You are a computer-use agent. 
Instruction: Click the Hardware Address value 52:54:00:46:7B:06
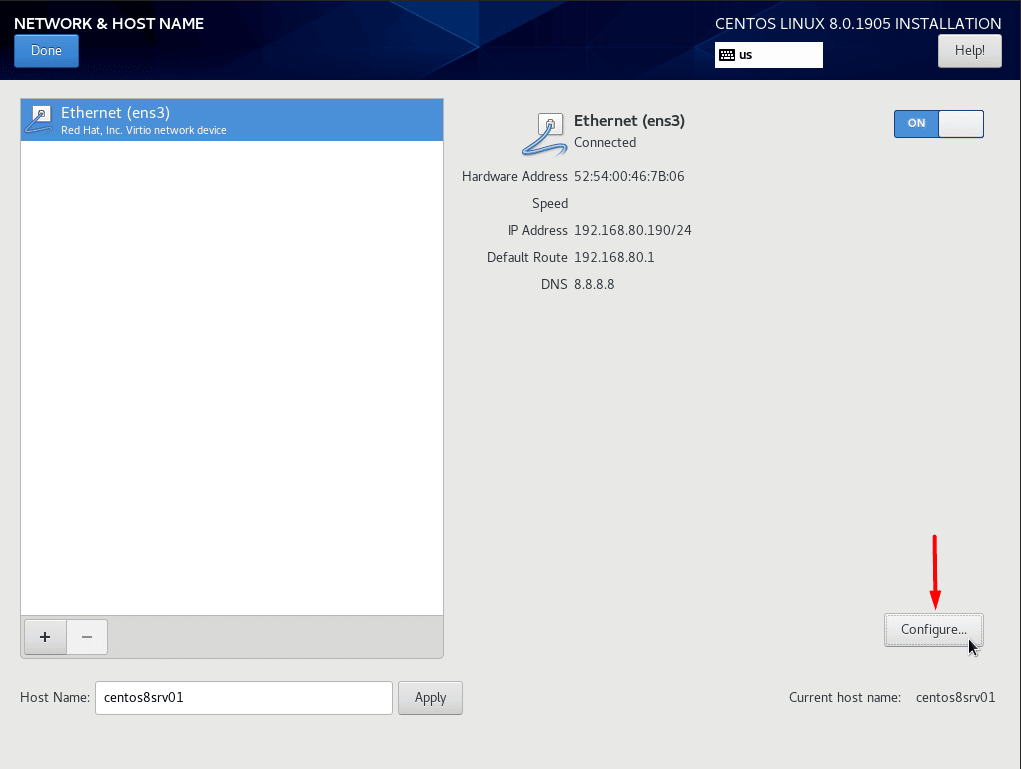629,177
